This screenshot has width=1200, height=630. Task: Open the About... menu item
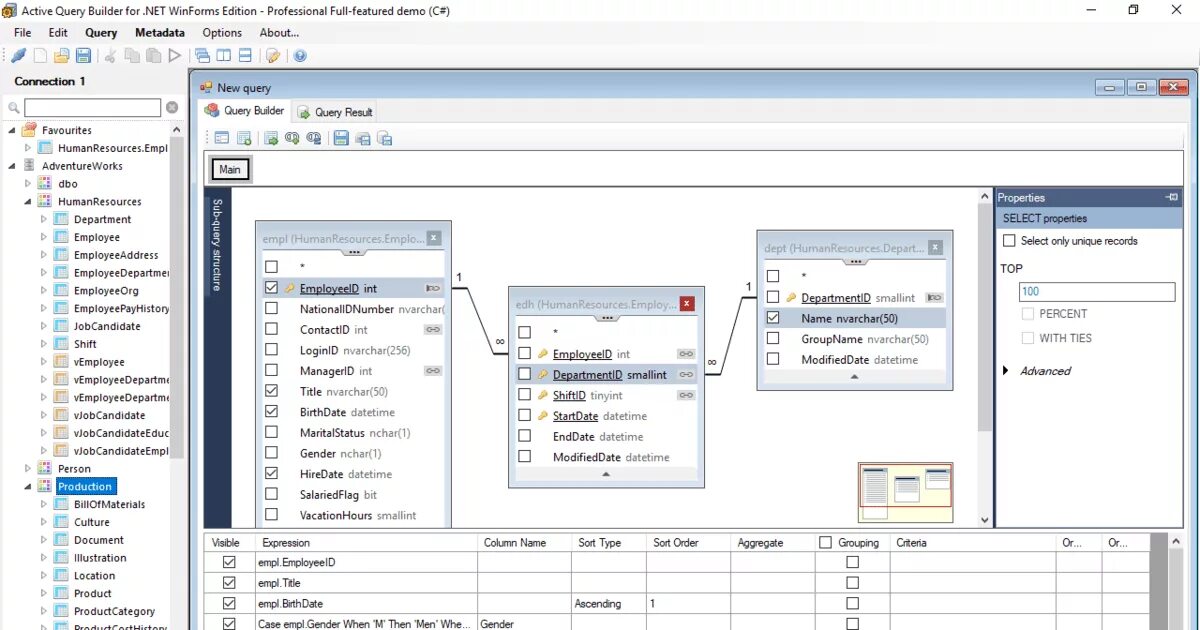click(x=279, y=33)
